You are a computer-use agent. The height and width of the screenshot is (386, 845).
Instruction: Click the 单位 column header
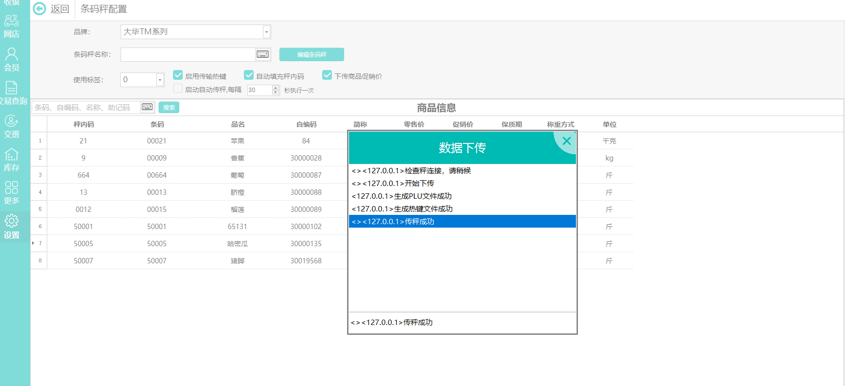click(609, 124)
